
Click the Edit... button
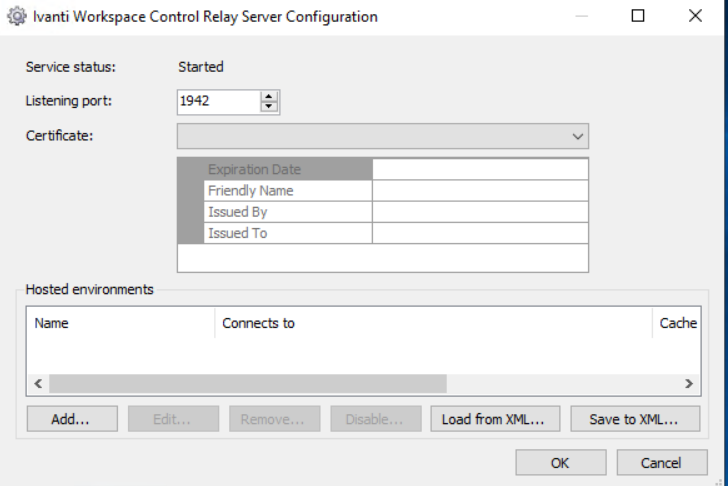click(173, 419)
